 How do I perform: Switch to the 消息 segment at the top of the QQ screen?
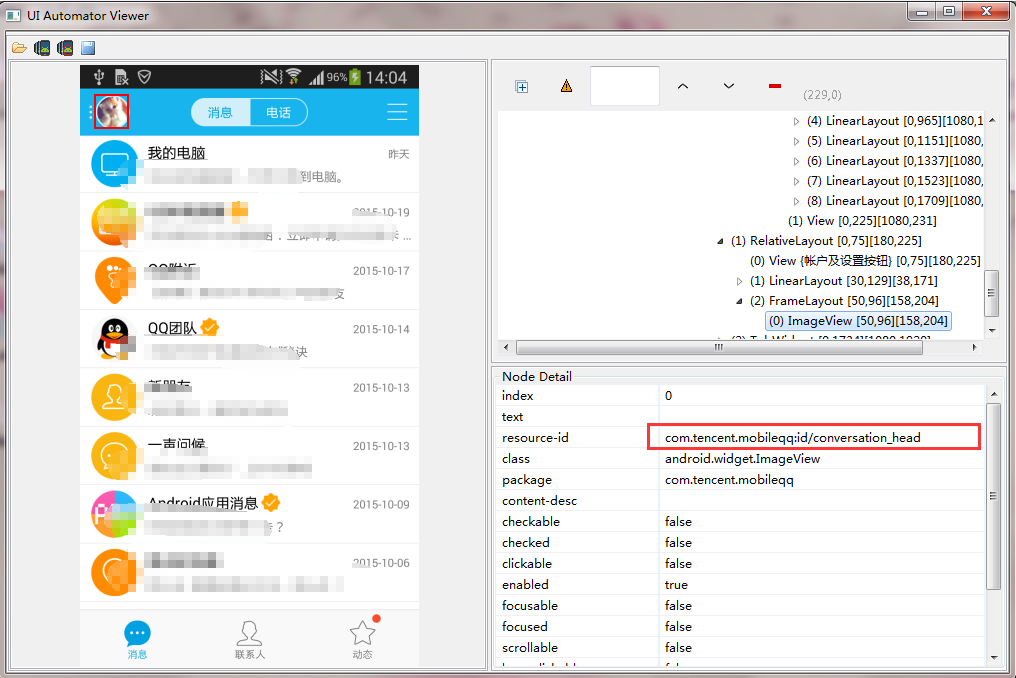pyautogui.click(x=220, y=112)
